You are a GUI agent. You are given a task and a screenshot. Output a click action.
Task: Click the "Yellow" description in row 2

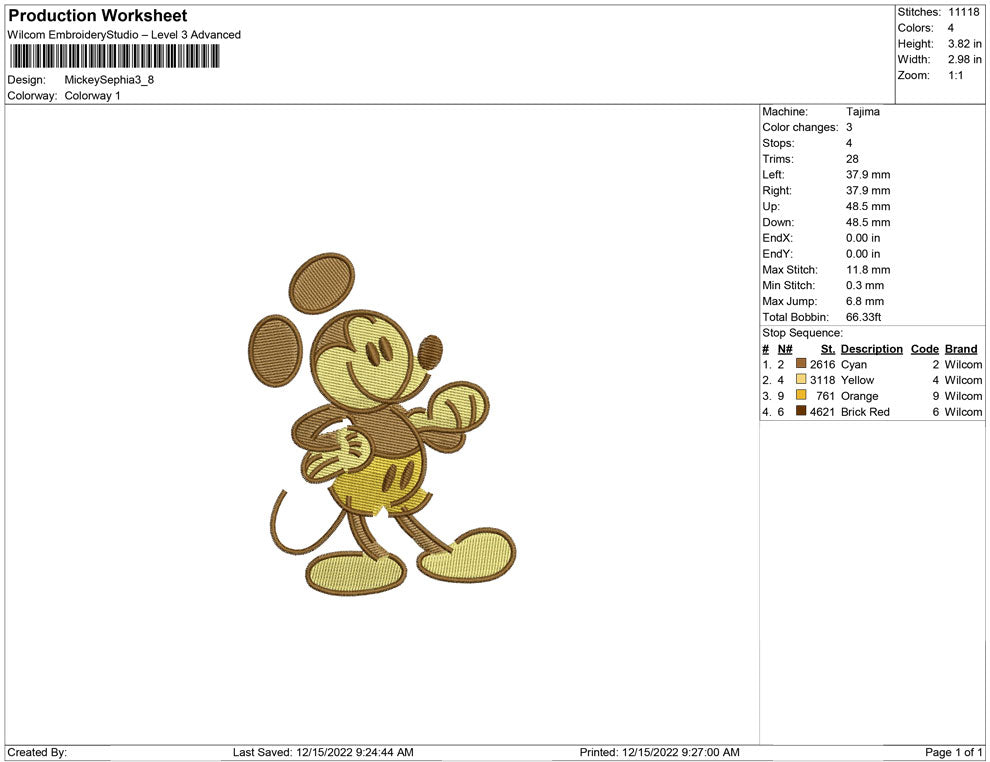click(857, 380)
